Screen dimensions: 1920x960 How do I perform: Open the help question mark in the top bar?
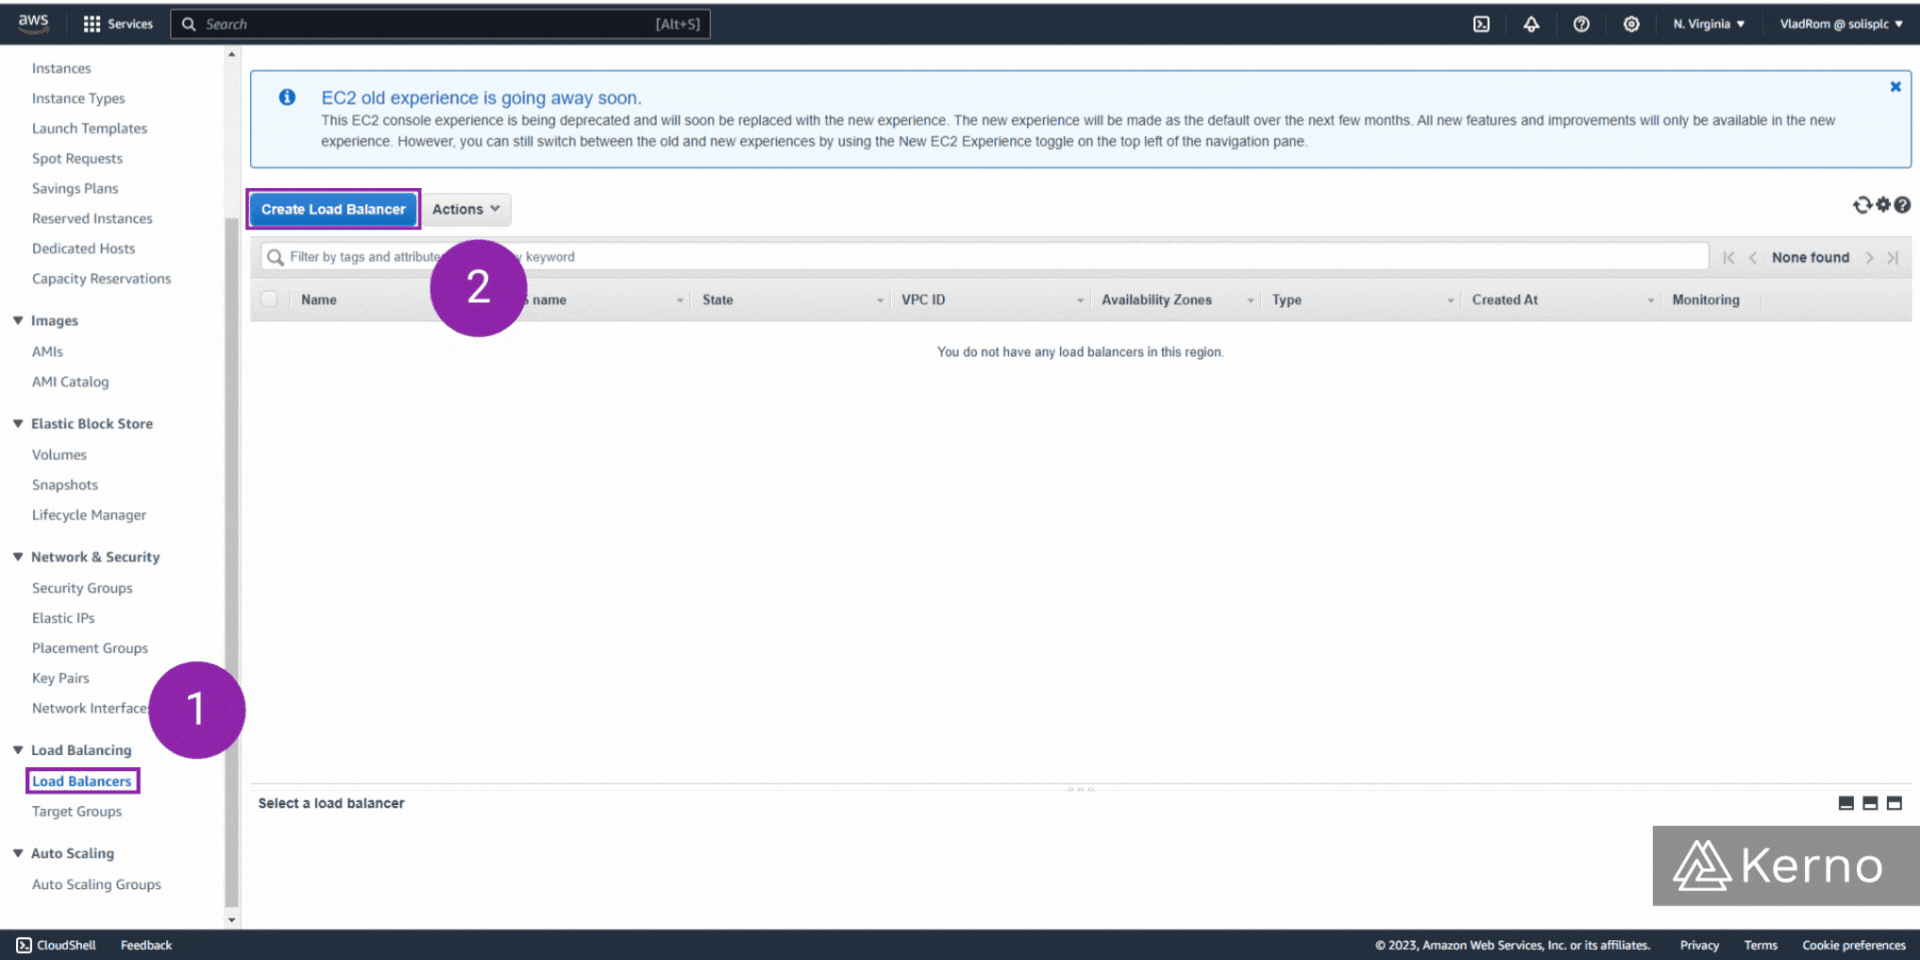[x=1581, y=24]
